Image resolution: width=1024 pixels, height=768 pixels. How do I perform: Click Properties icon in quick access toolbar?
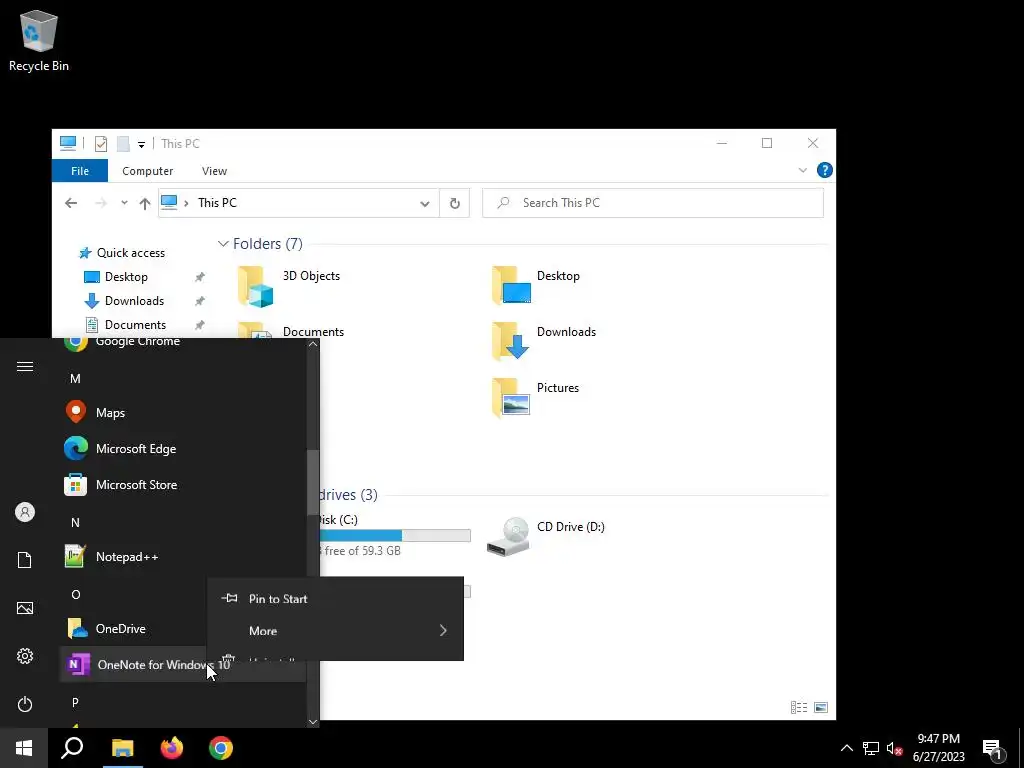(x=101, y=144)
